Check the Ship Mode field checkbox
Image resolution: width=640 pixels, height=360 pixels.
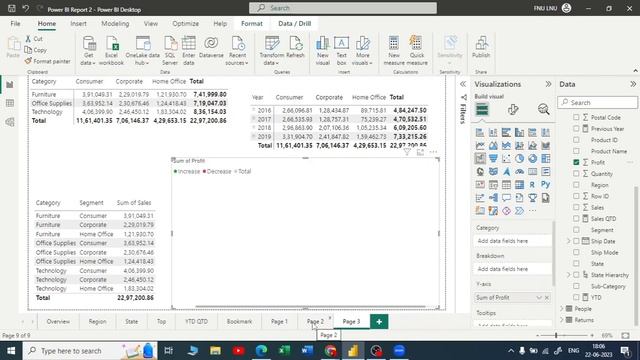[x=576, y=252]
